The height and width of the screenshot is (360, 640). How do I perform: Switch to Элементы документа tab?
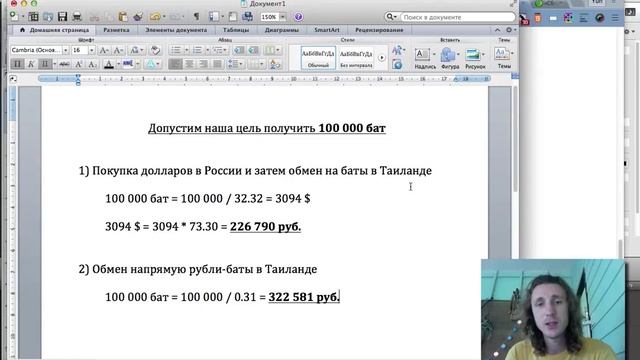176,30
